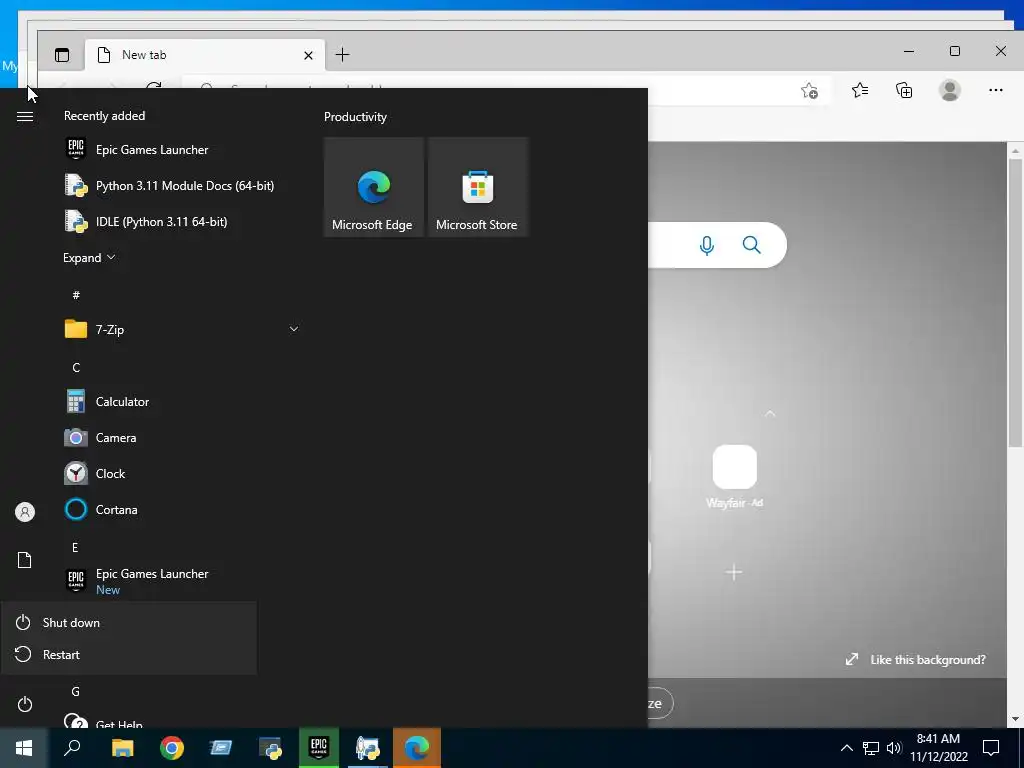Open the volume tray icon

(894, 748)
